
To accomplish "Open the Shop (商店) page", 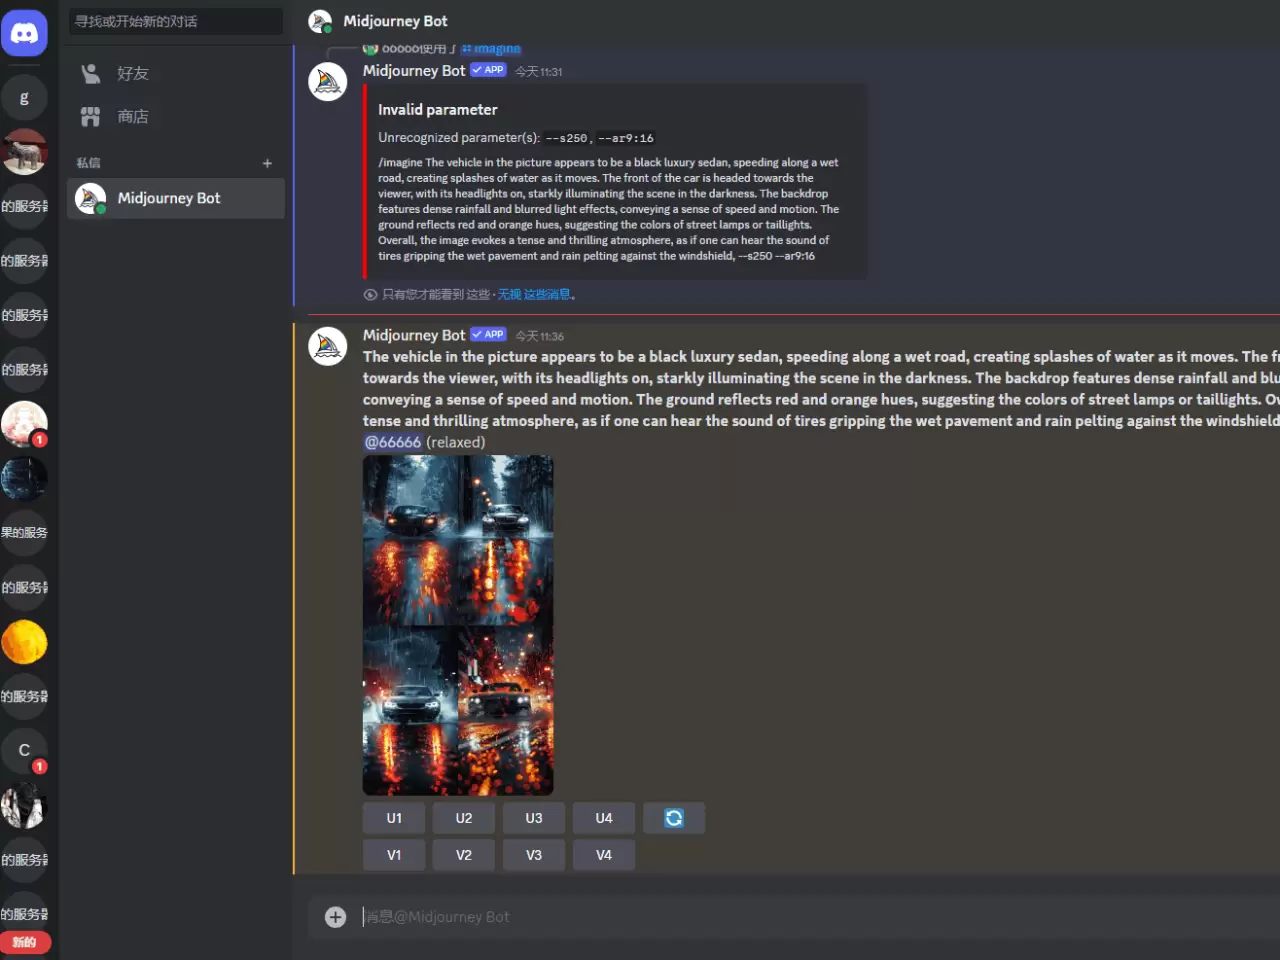I will click(x=132, y=117).
